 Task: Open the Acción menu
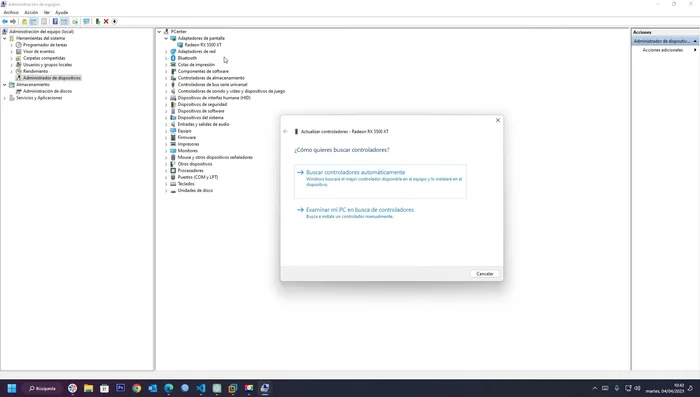pos(31,13)
